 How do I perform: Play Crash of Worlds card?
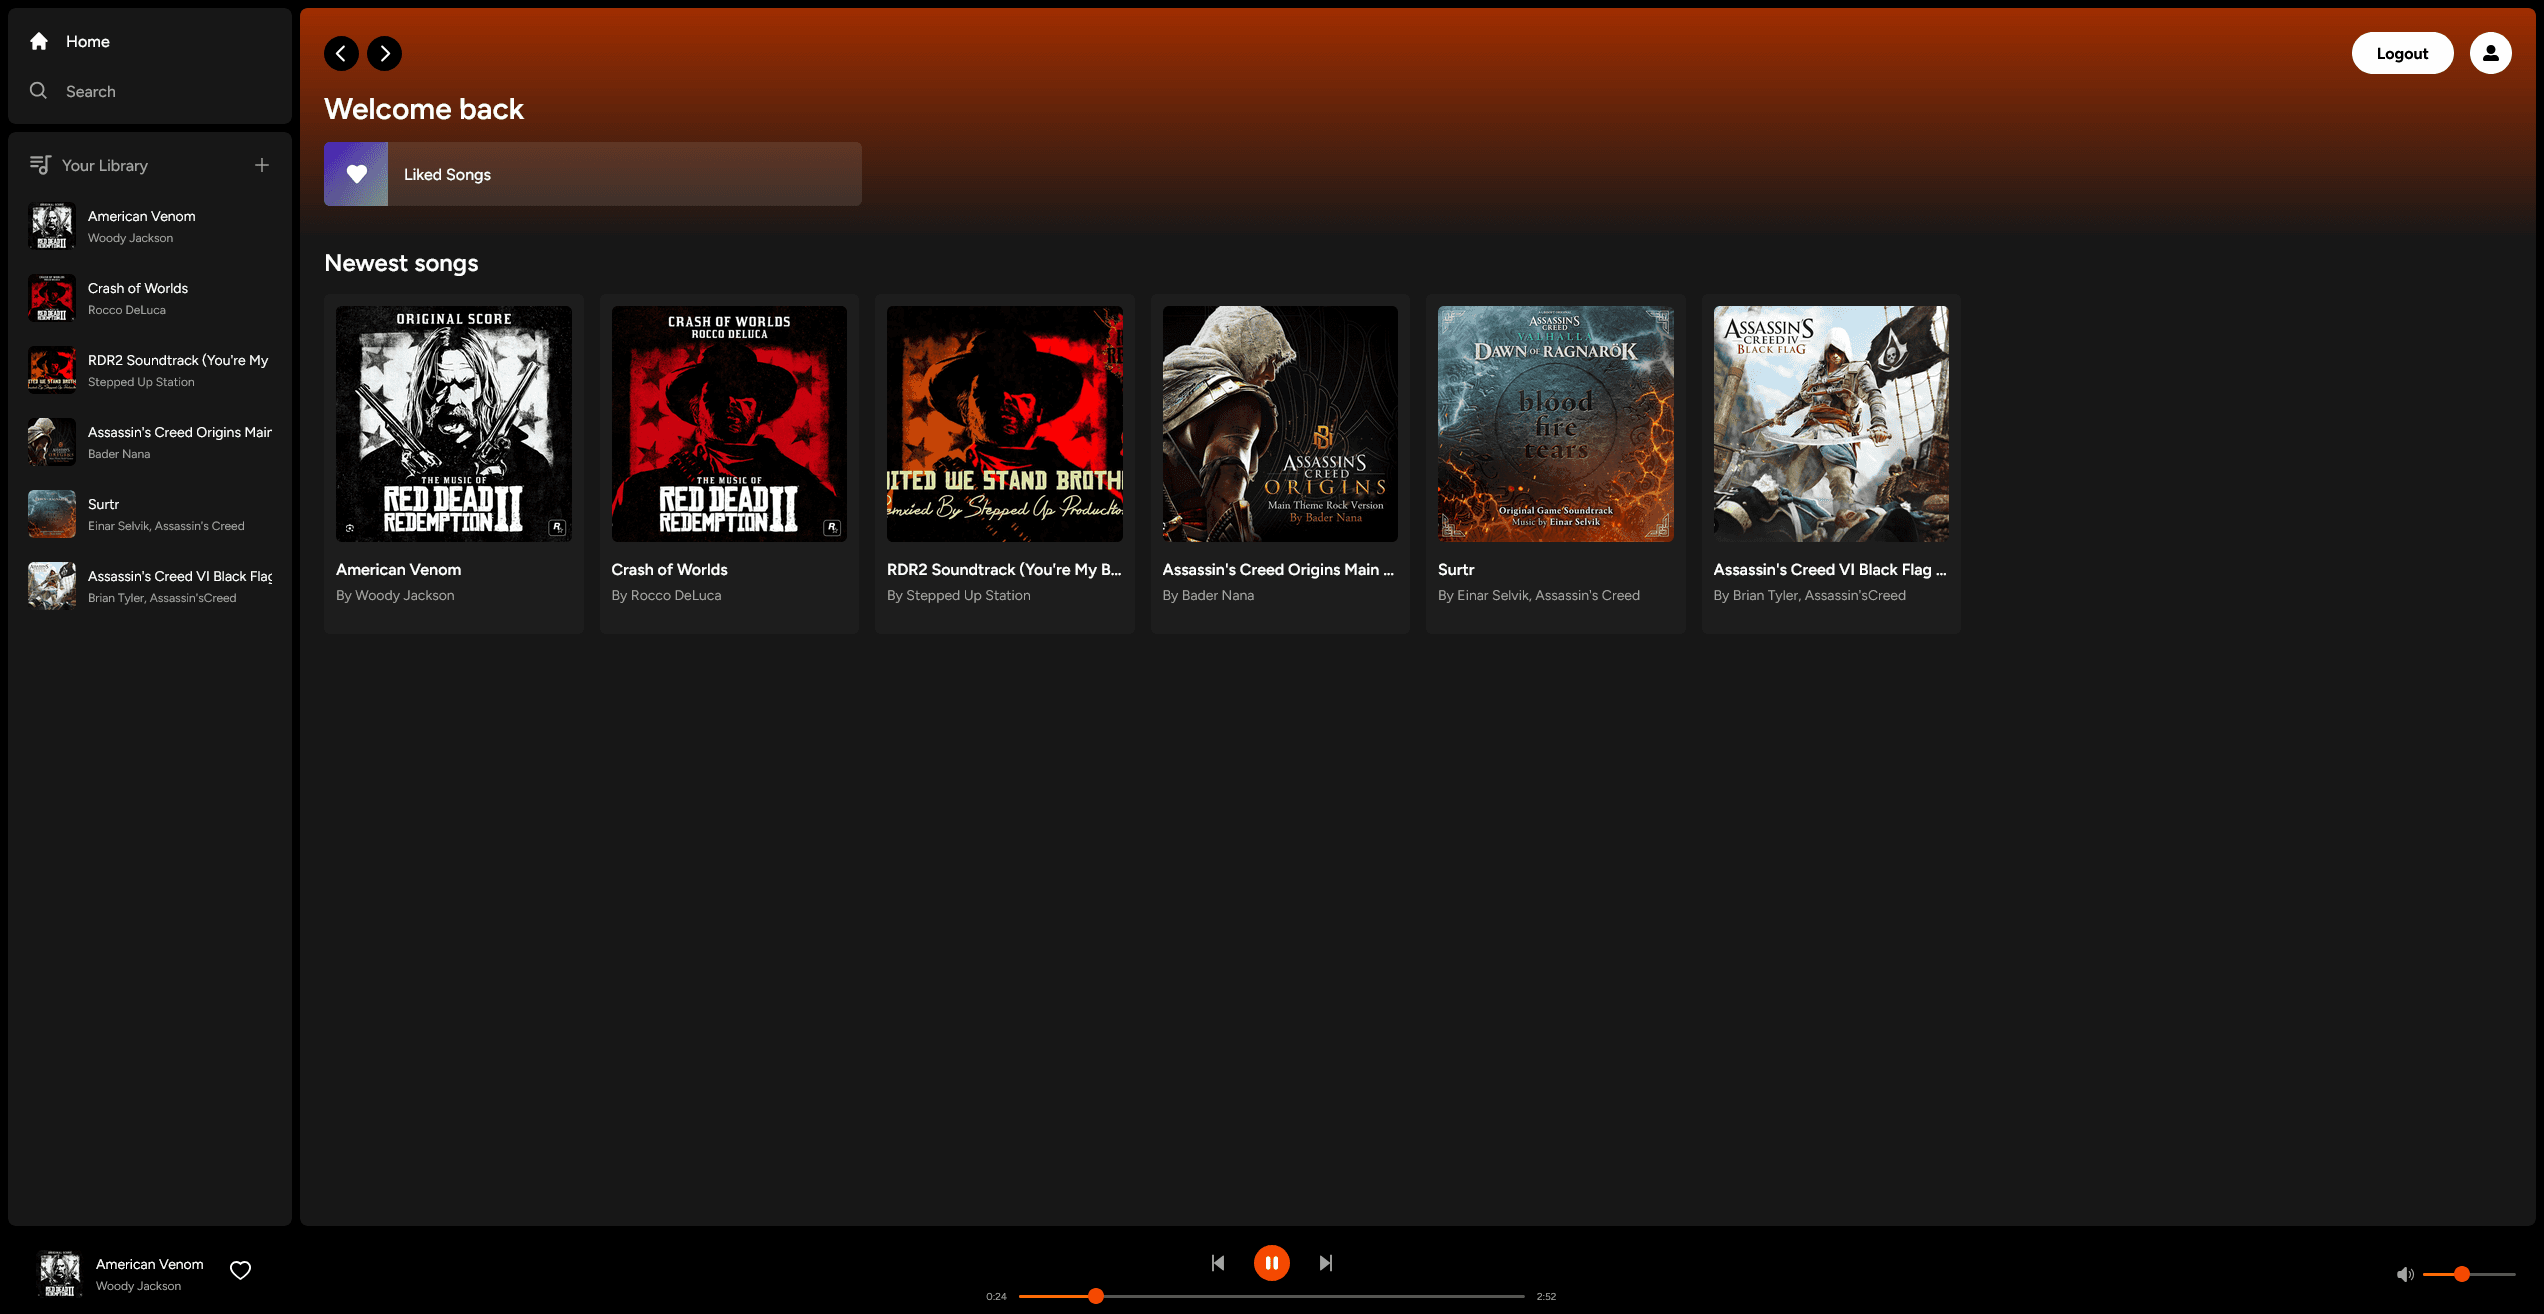(729, 463)
